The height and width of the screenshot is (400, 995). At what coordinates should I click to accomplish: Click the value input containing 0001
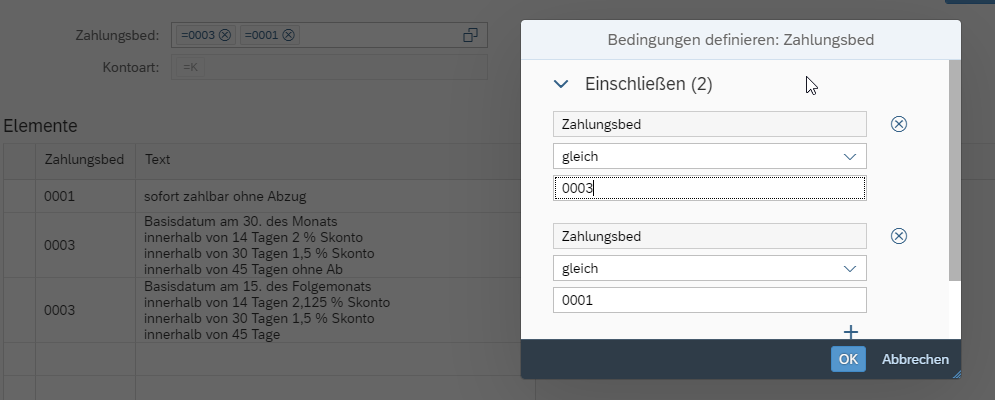(709, 300)
